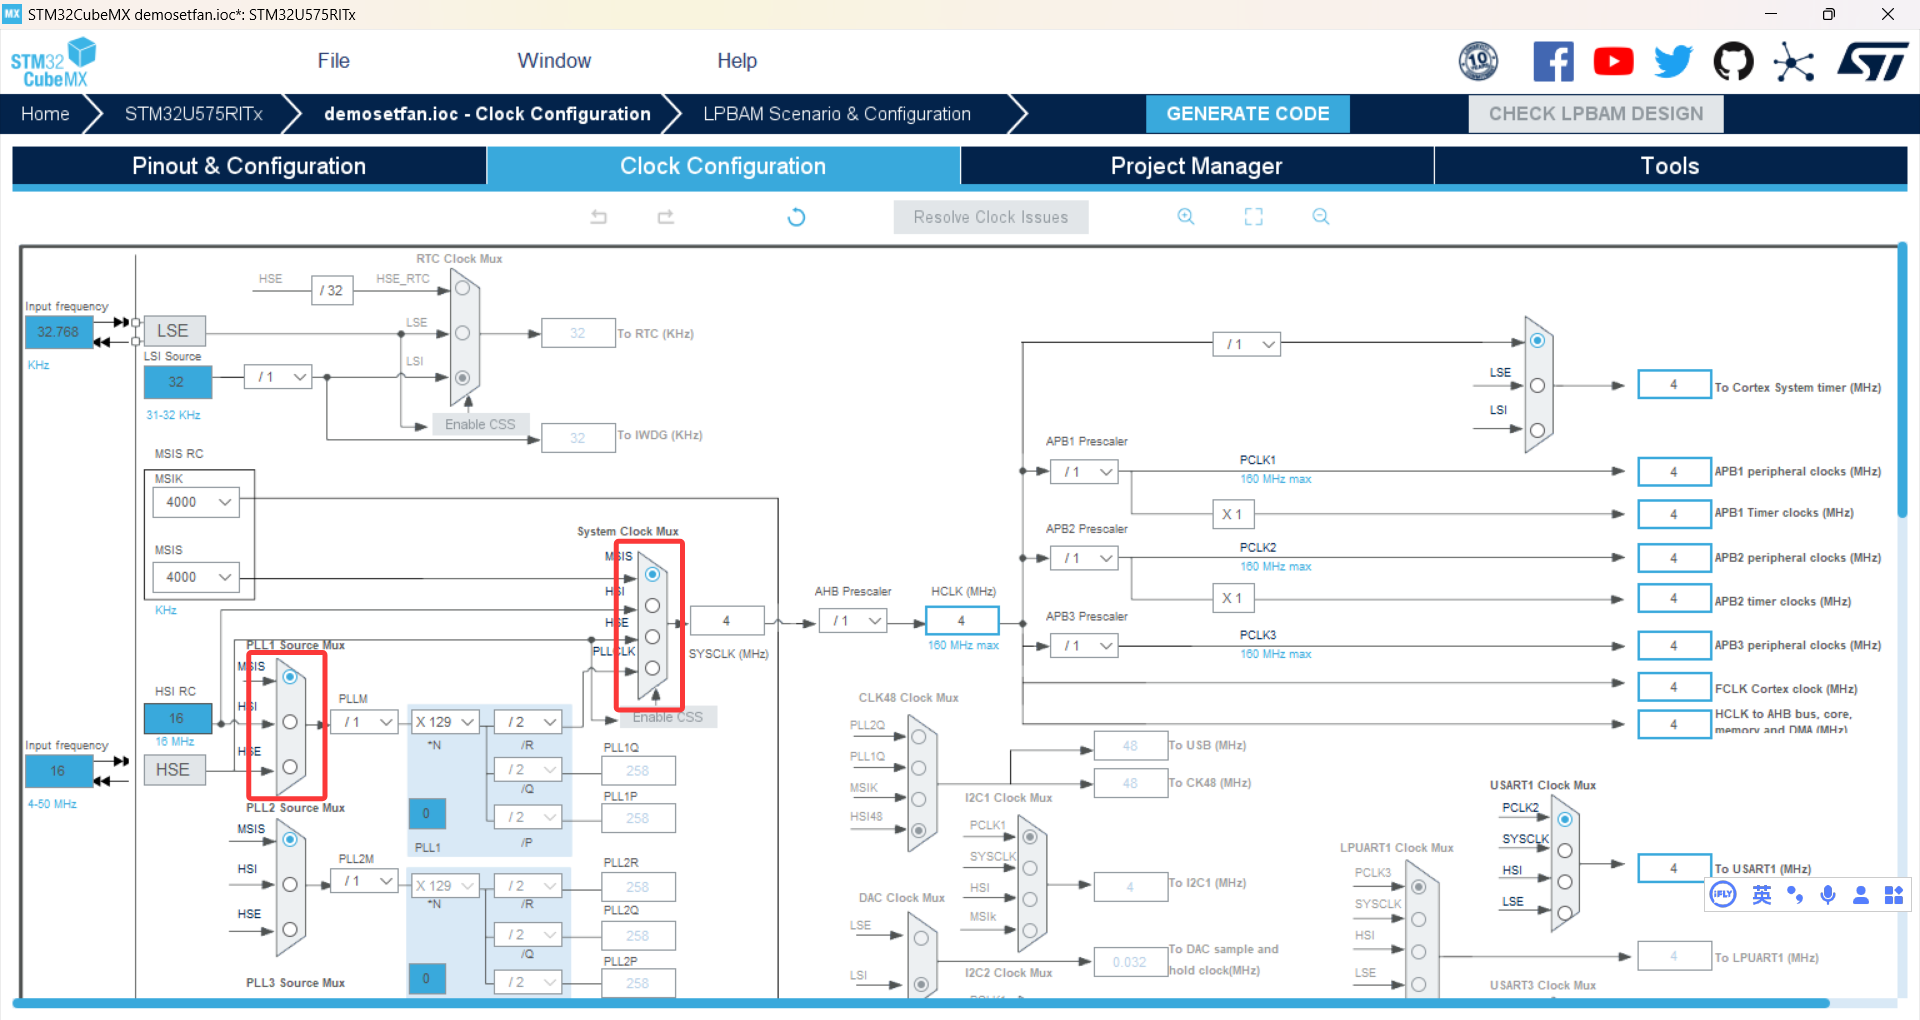The height and width of the screenshot is (1020, 1920).
Task: Switch to Pinout & Configuration tab
Action: click(x=249, y=166)
